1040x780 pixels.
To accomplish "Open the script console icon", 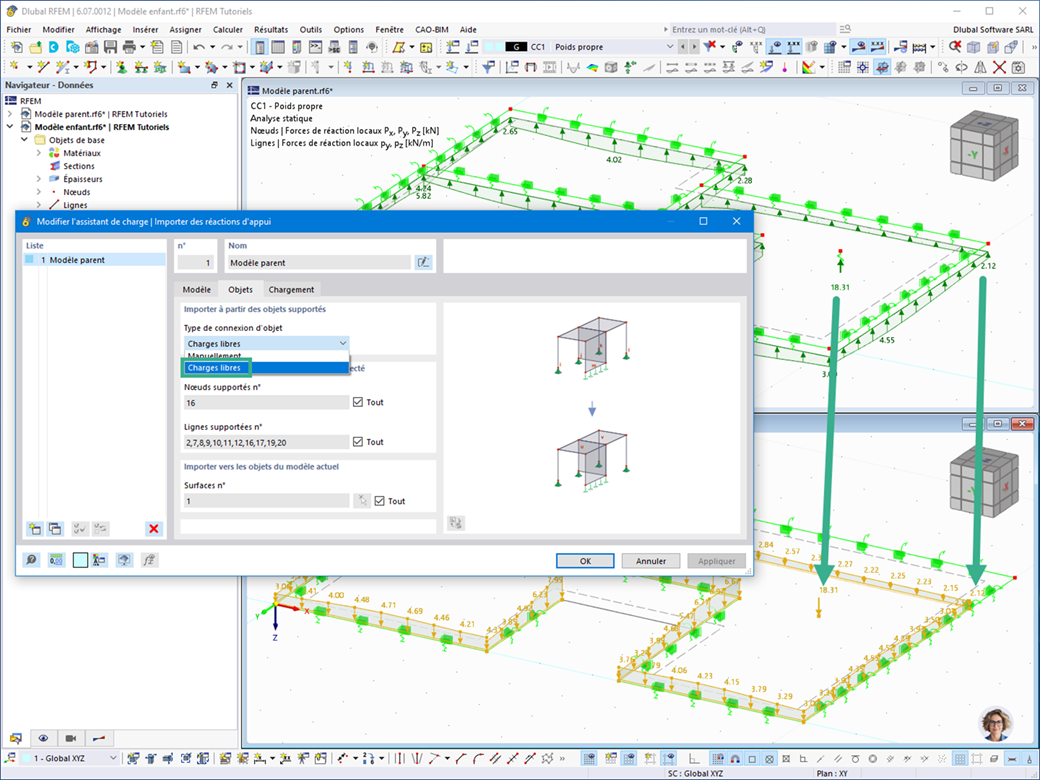I will 316,47.
